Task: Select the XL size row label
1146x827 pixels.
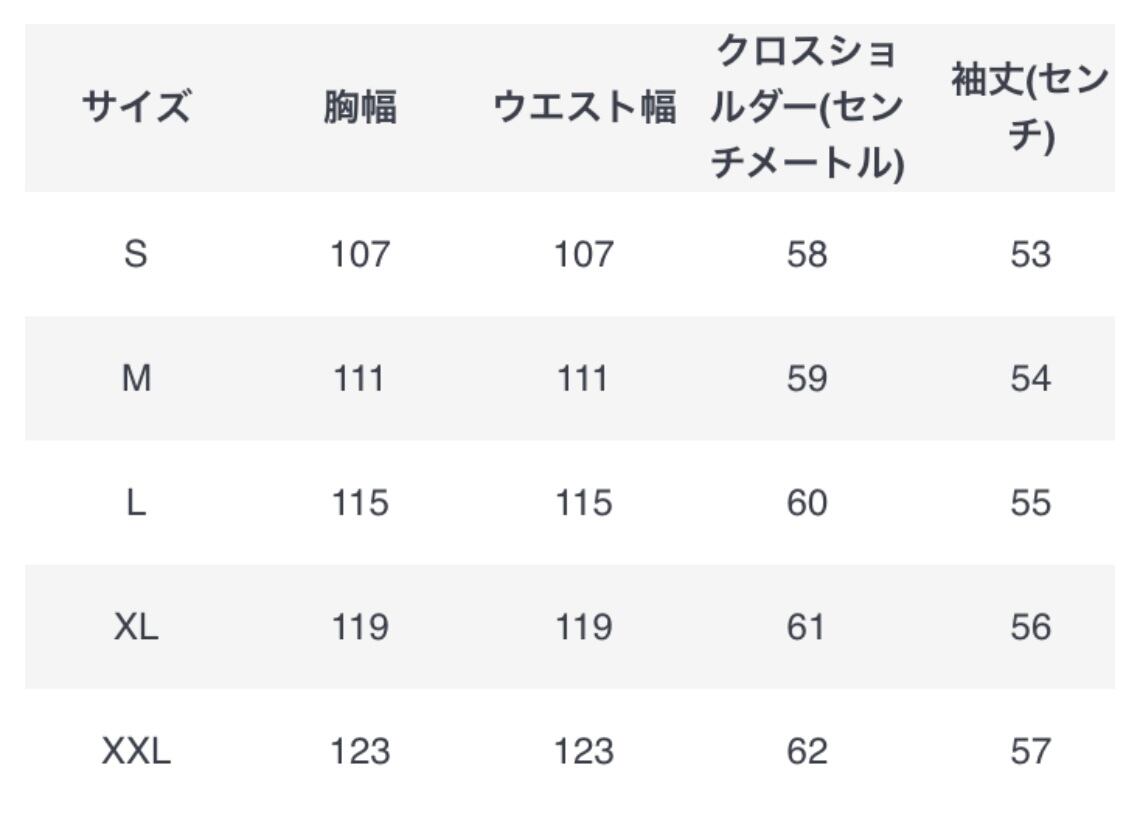Action: (x=136, y=627)
